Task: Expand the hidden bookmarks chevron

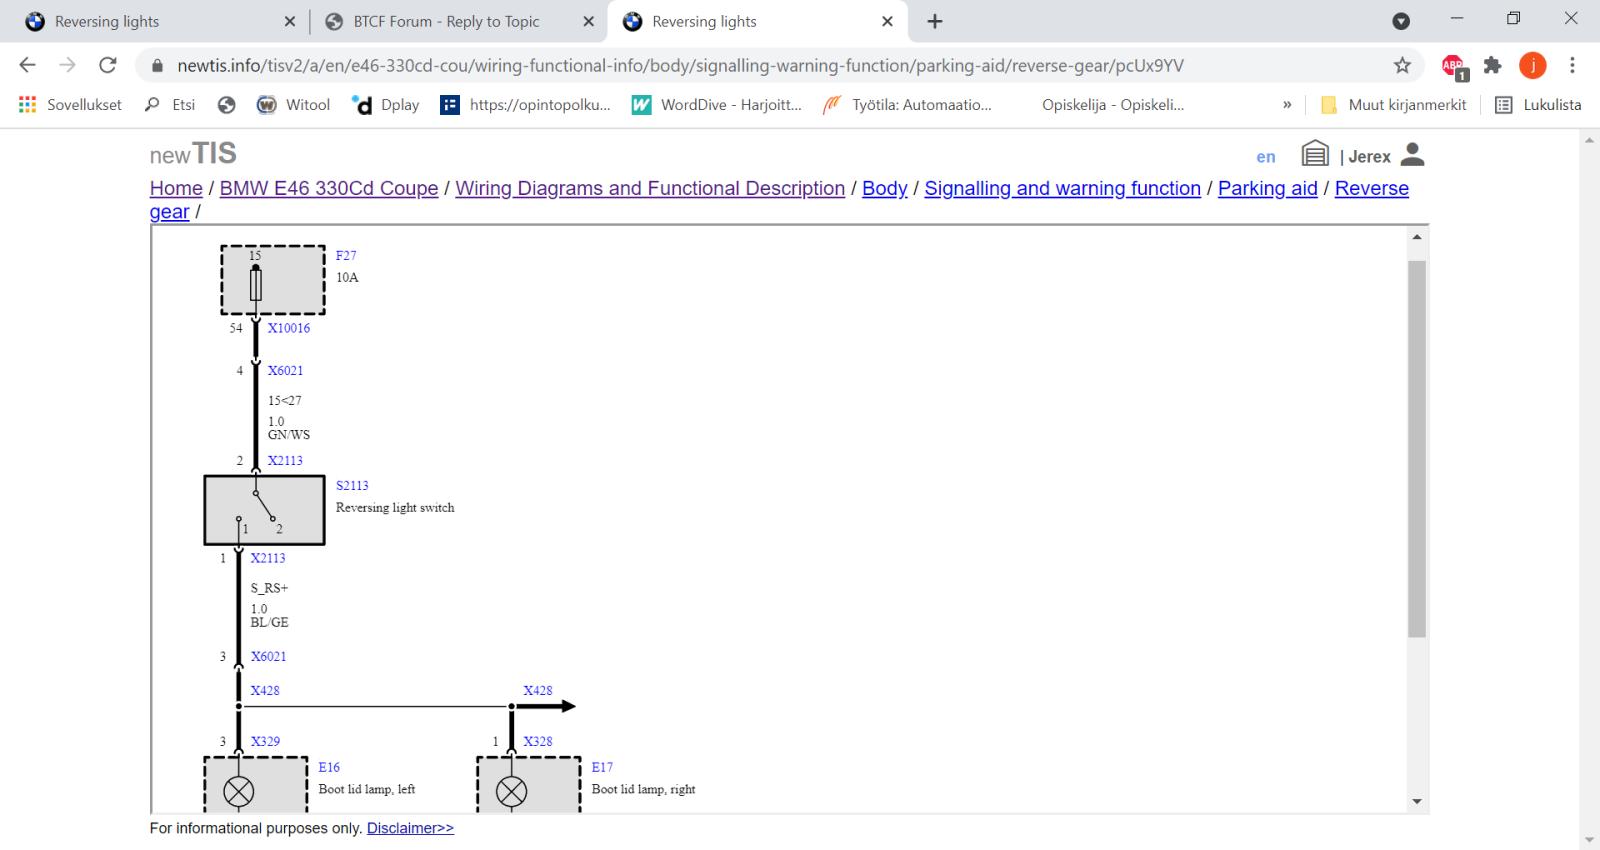Action: (x=1287, y=104)
